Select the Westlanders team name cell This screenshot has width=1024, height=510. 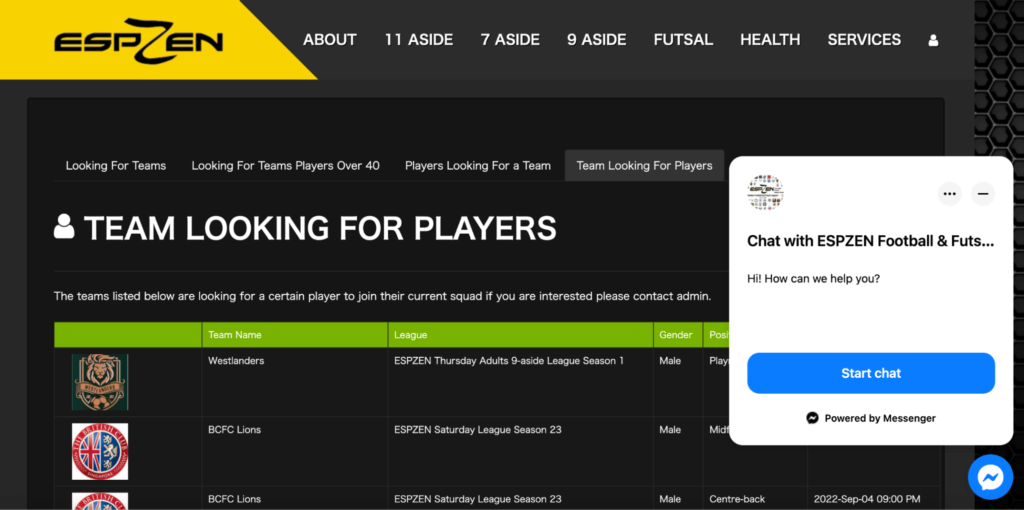tap(295, 382)
